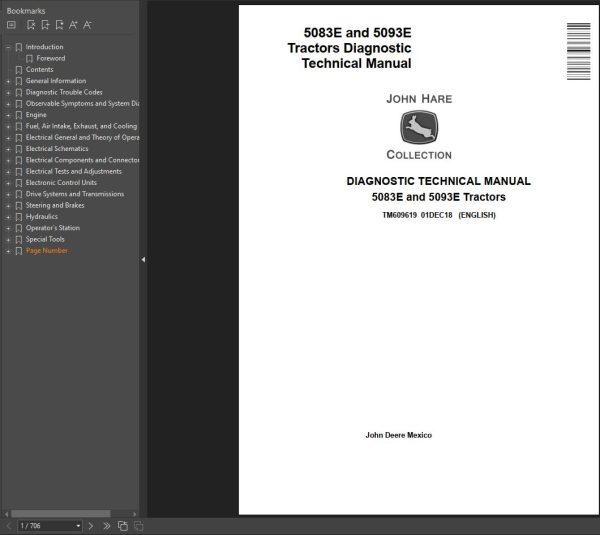Viewport: 600px width, 535px height.
Task: Select Drive Systems and Transmissions label
Action: point(75,194)
